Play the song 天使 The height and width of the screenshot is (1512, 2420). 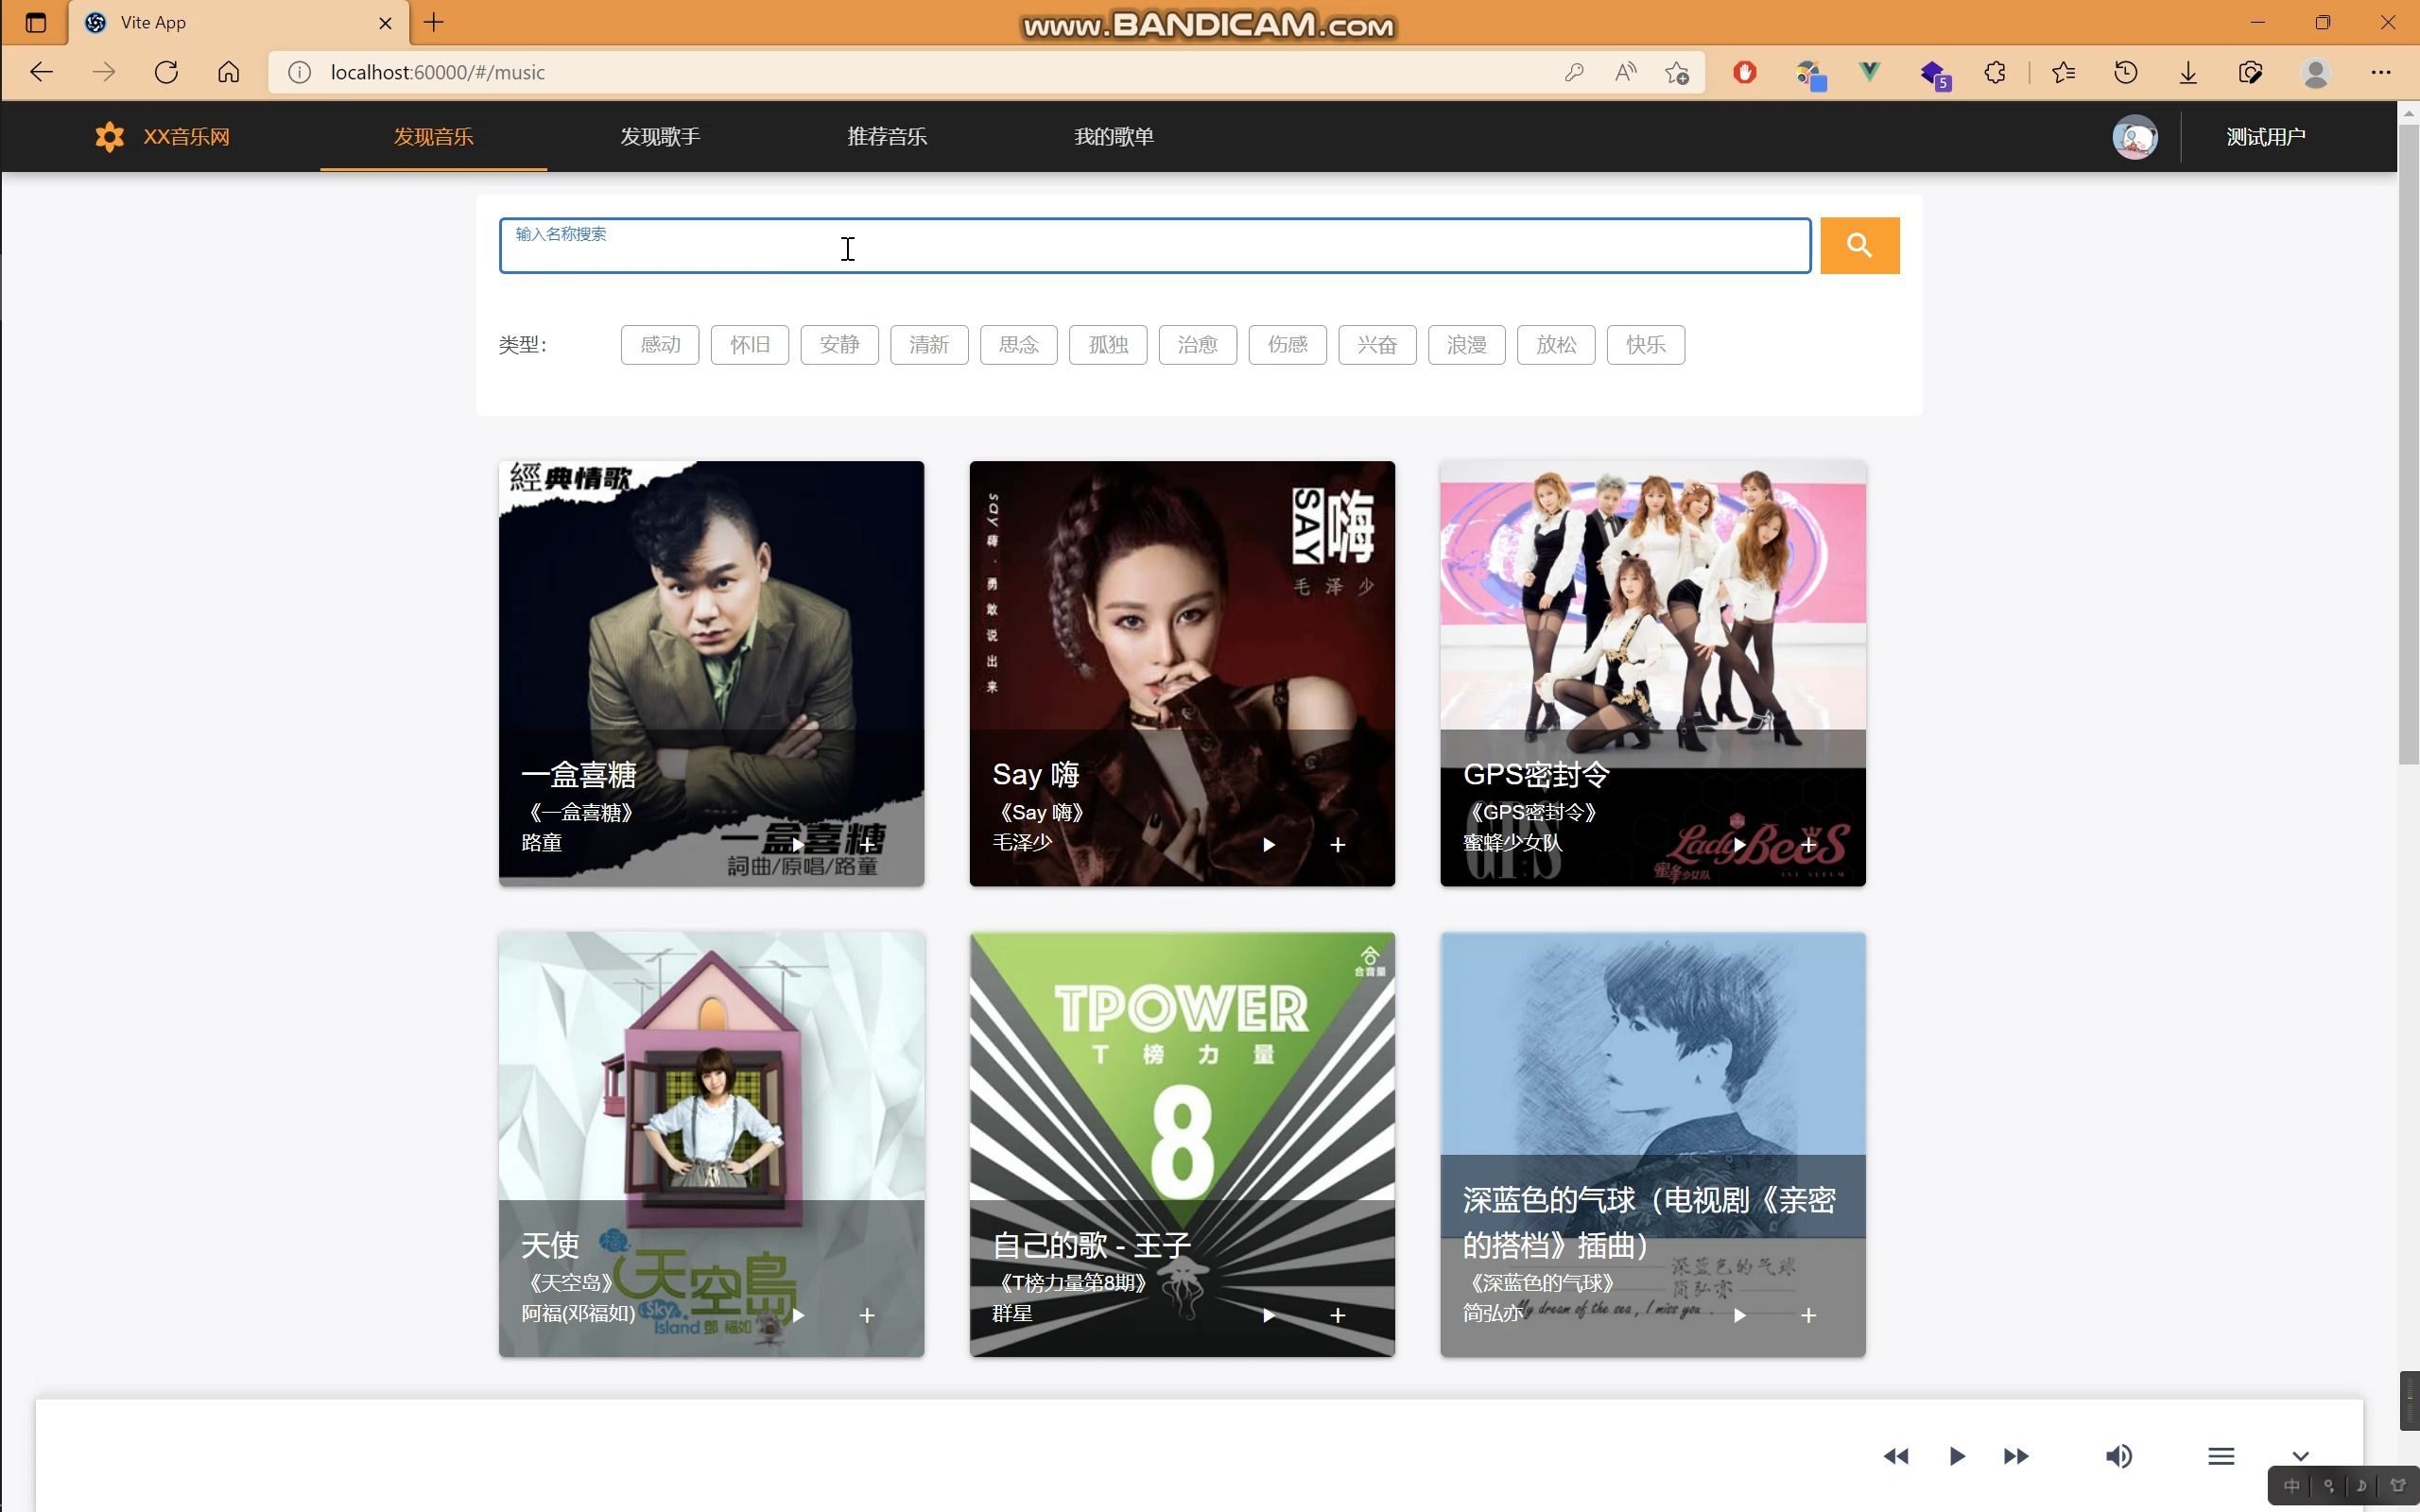pyautogui.click(x=798, y=1315)
